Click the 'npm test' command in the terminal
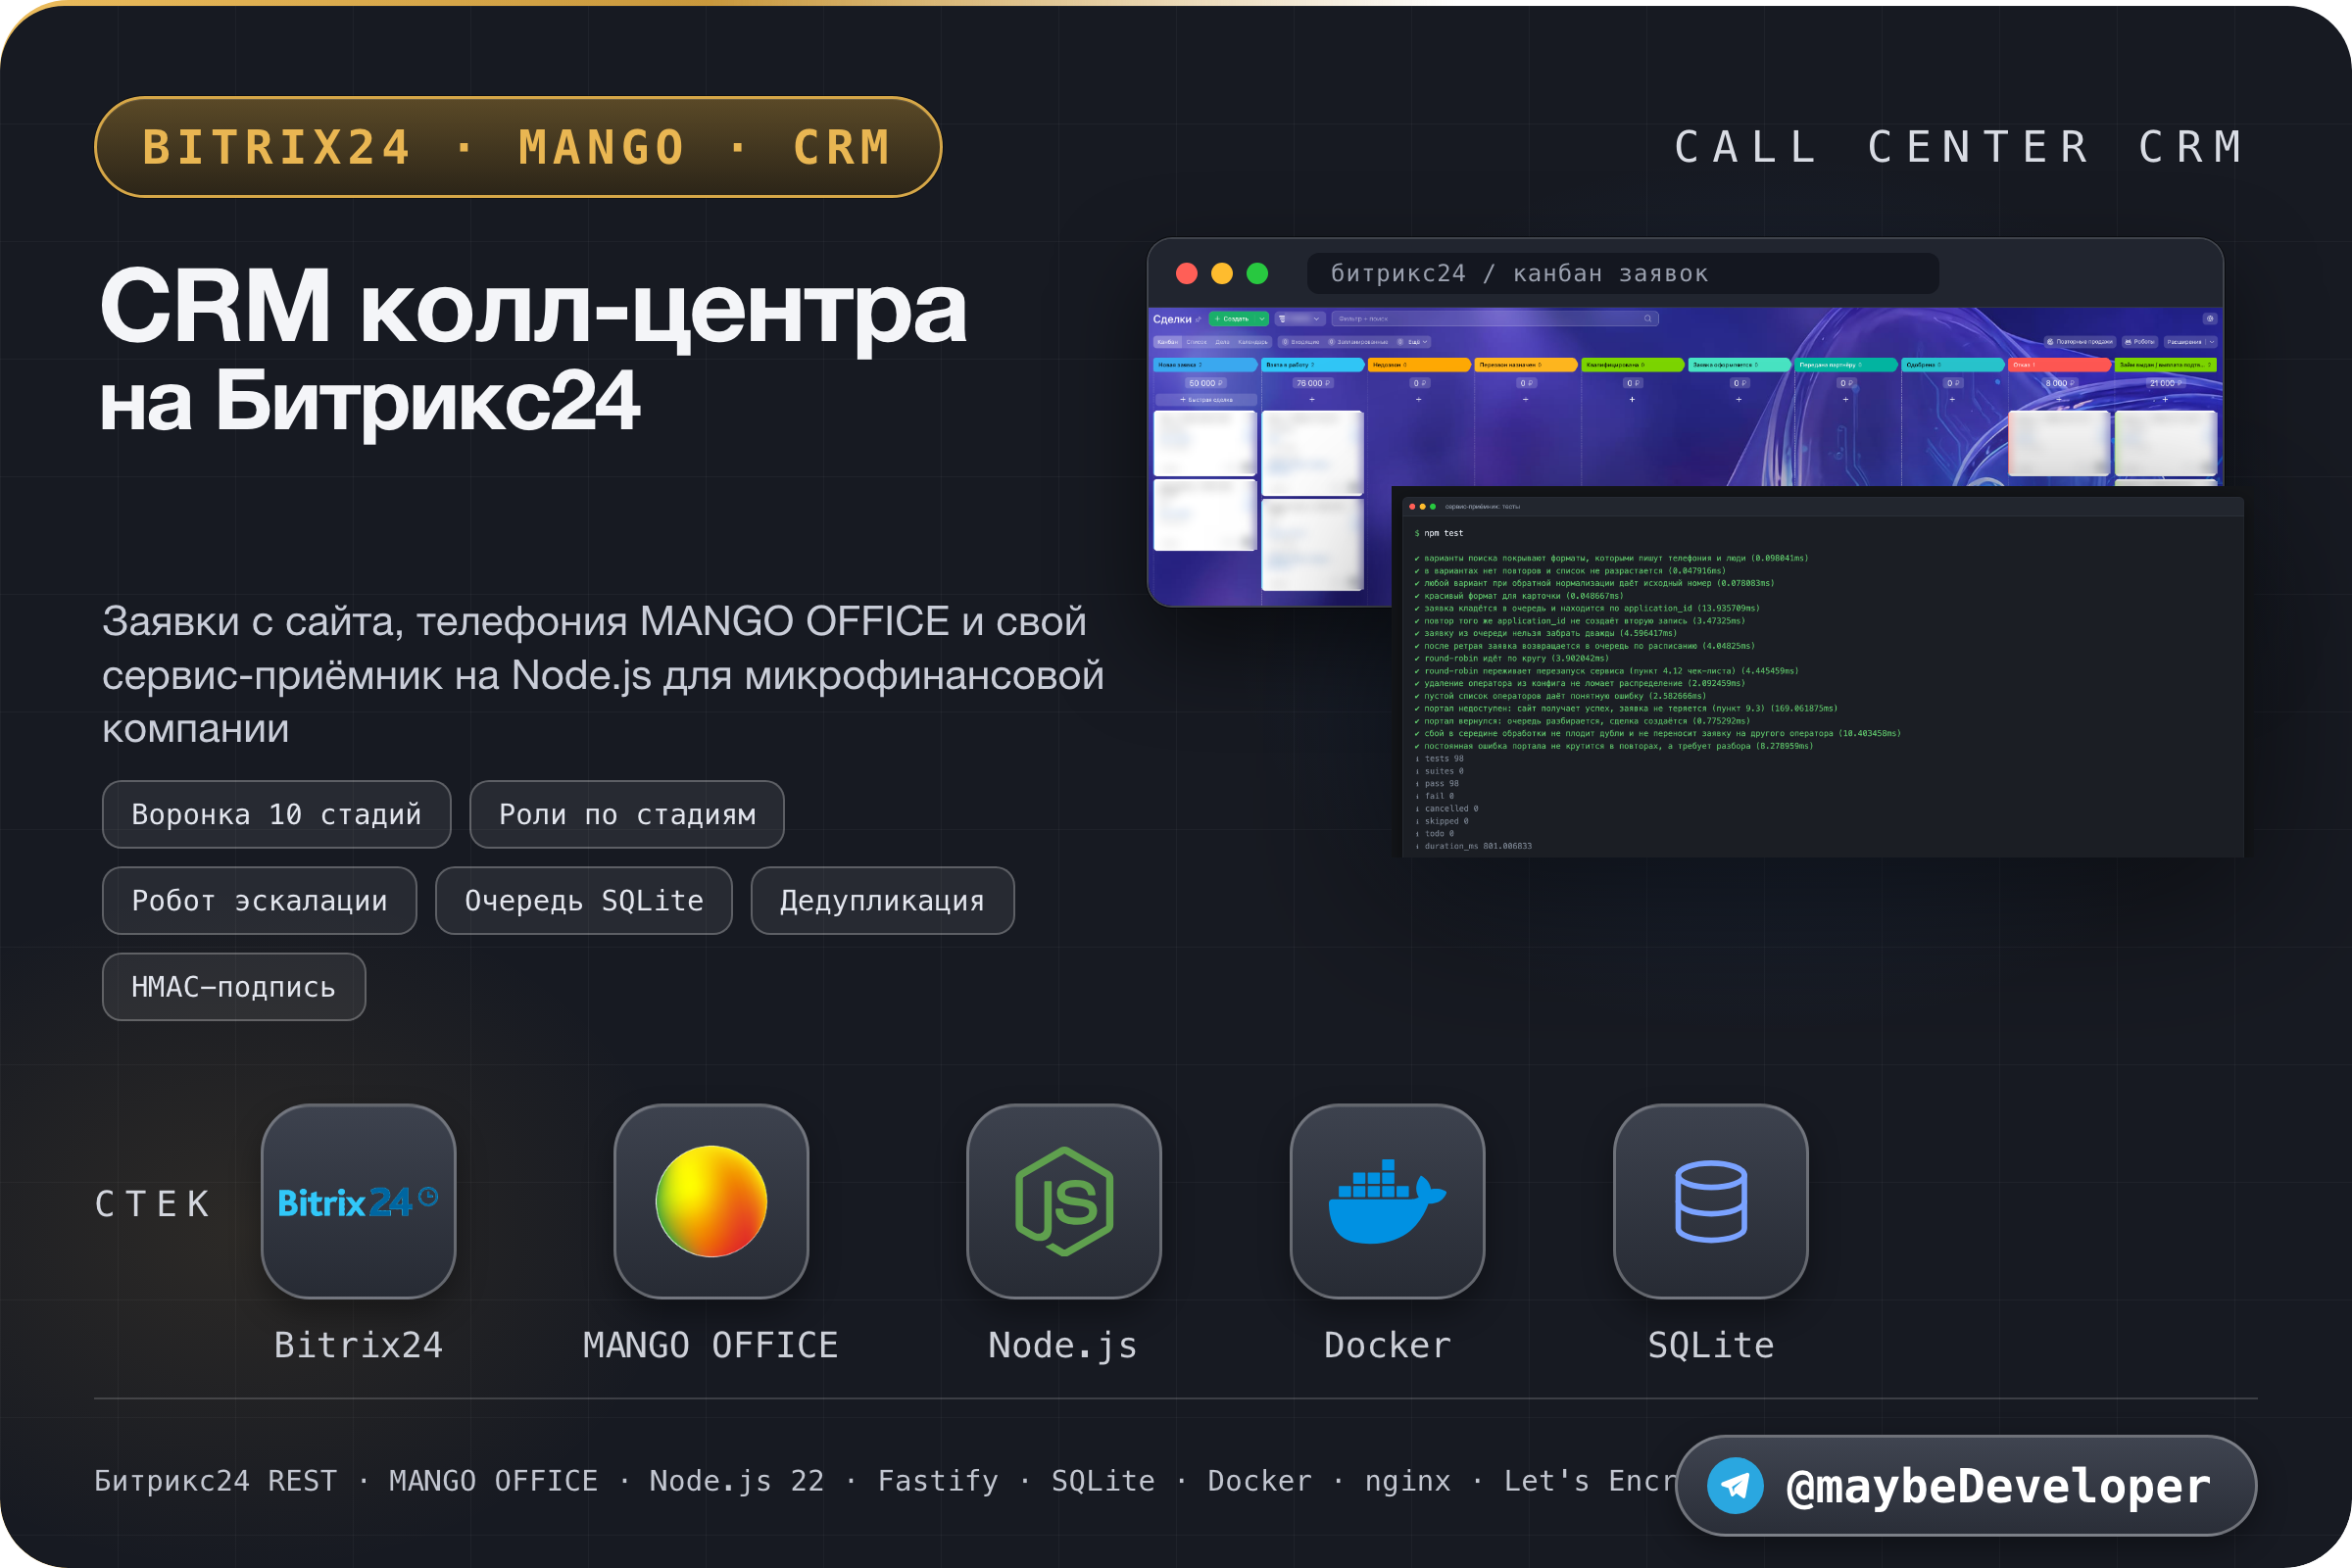This screenshot has height=1568, width=2352. pos(1443,533)
